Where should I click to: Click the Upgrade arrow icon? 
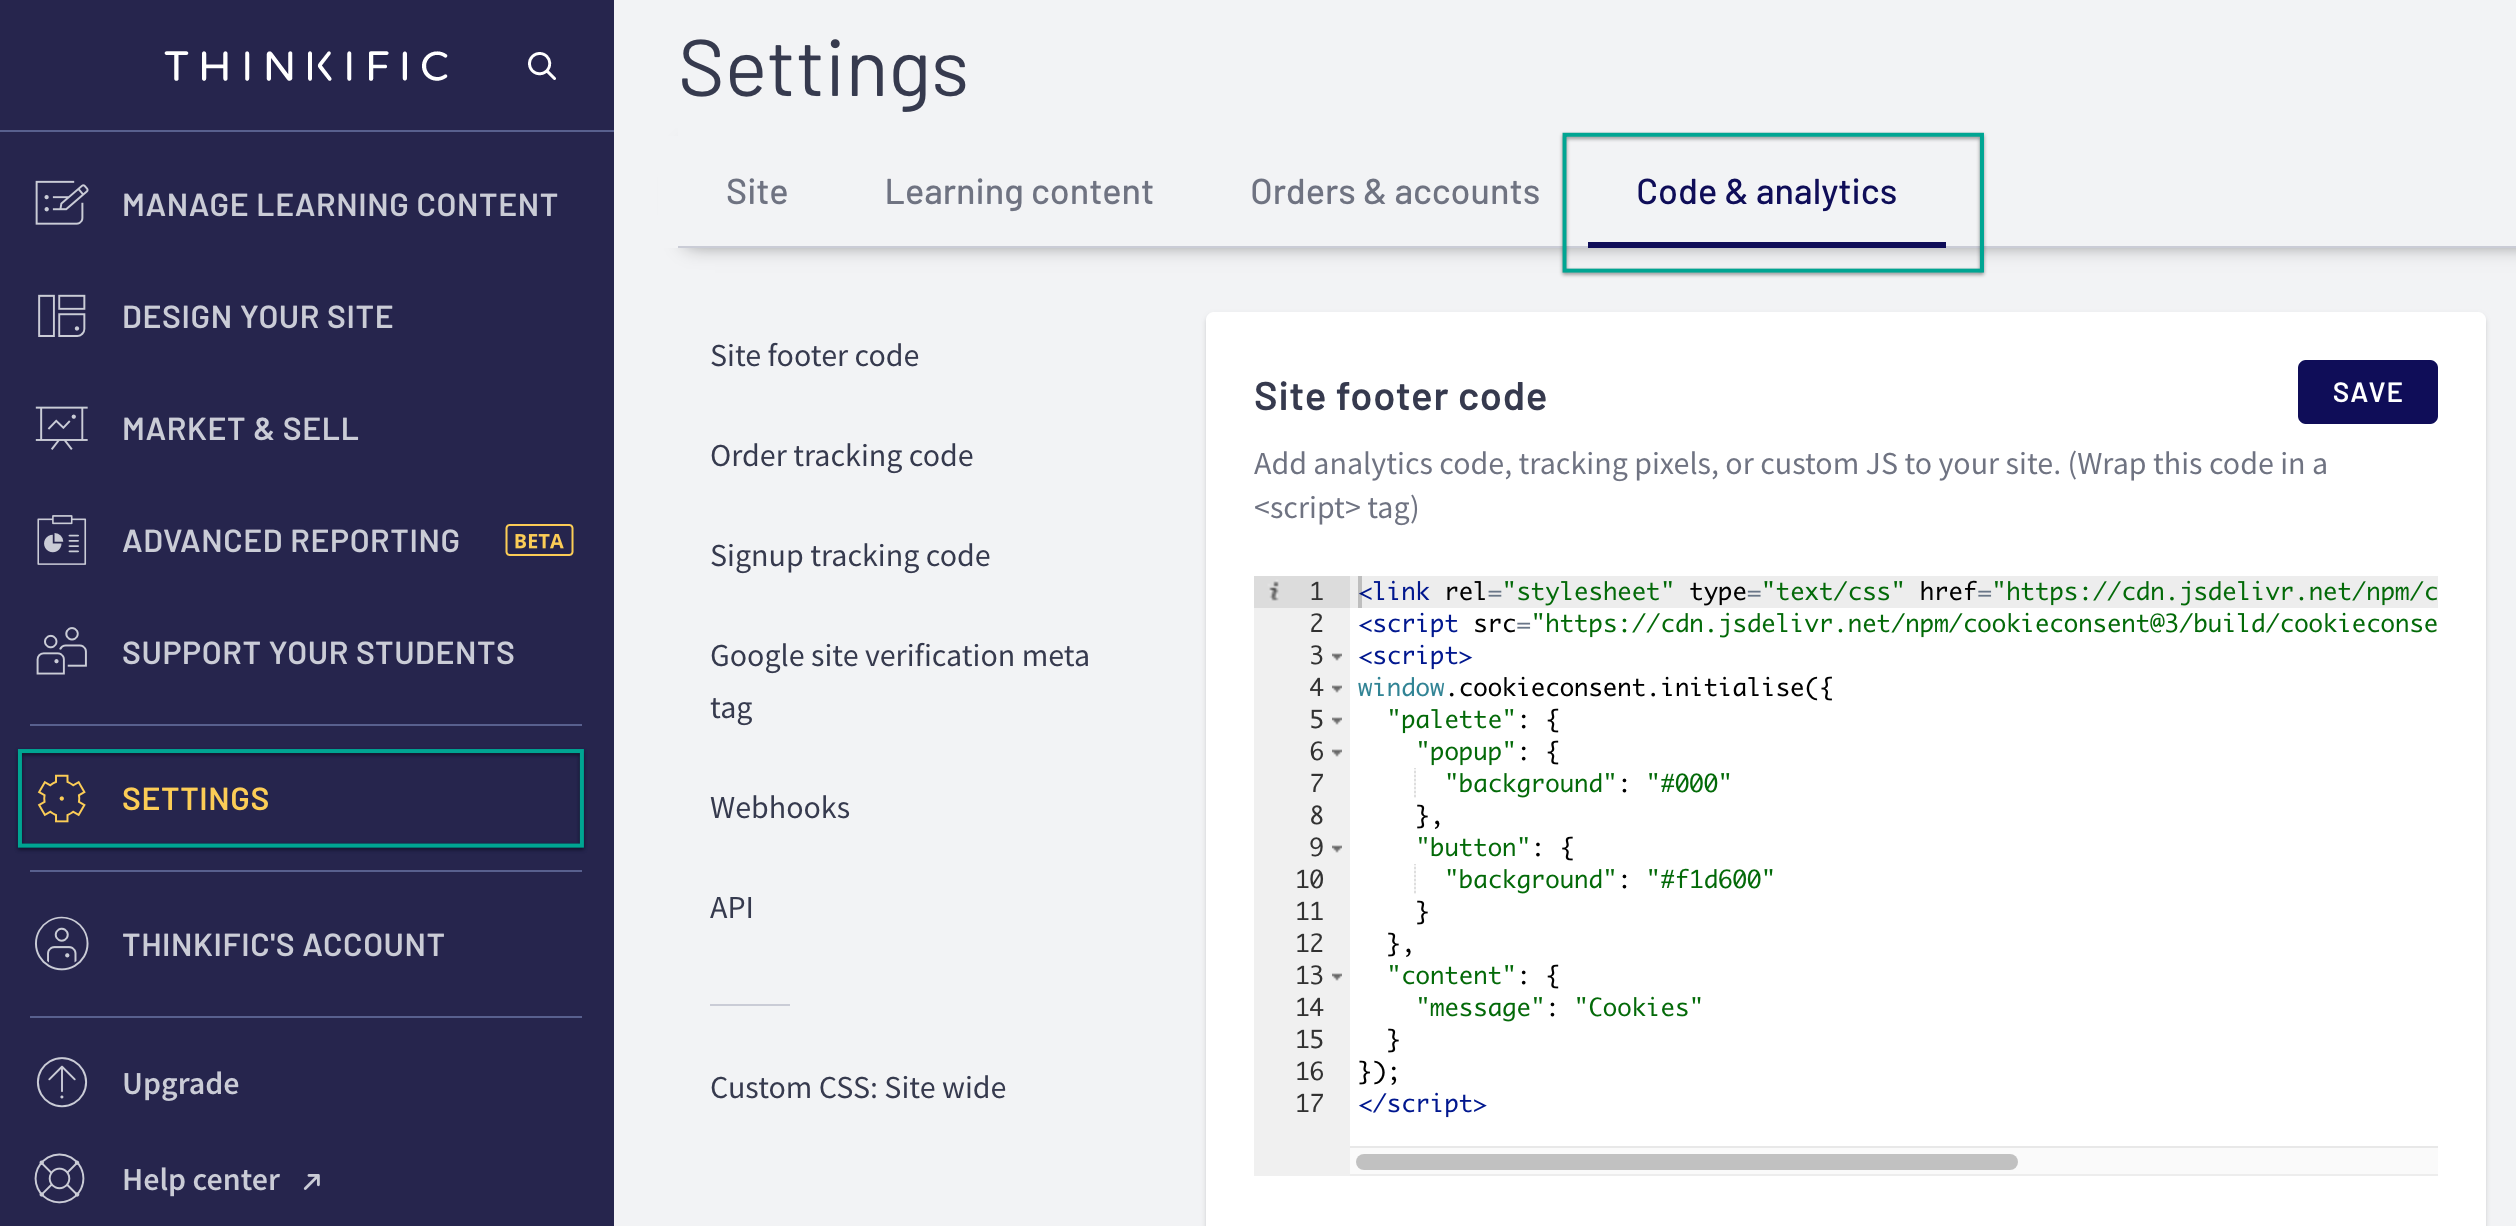60,1081
